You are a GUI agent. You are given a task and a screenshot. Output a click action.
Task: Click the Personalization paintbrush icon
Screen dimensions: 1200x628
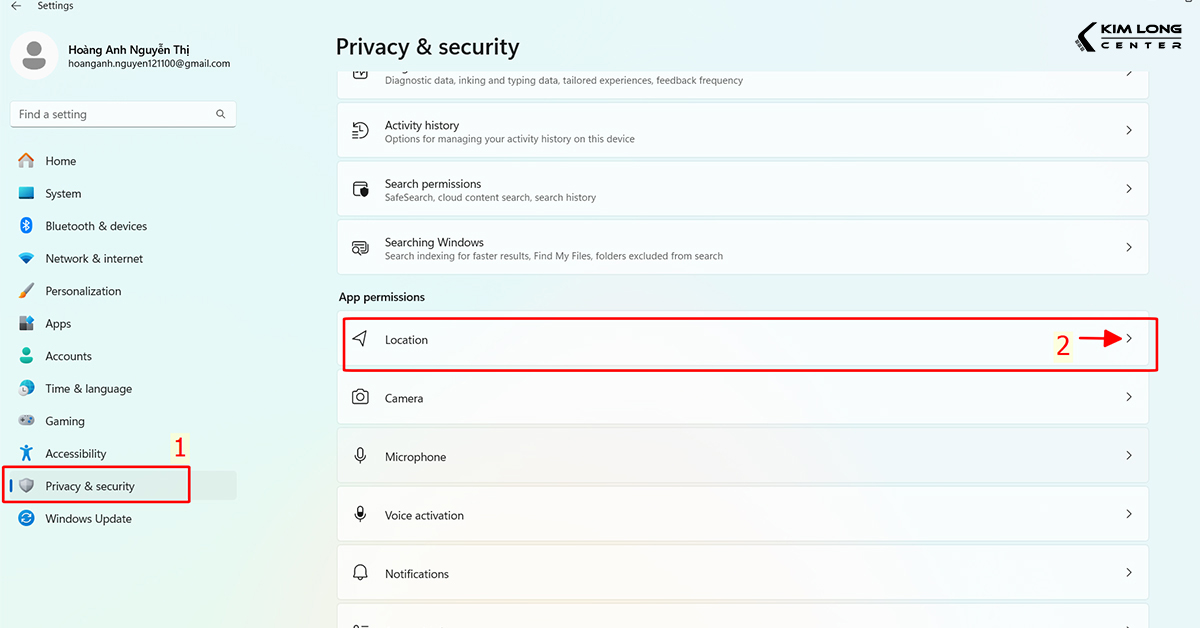click(x=26, y=291)
